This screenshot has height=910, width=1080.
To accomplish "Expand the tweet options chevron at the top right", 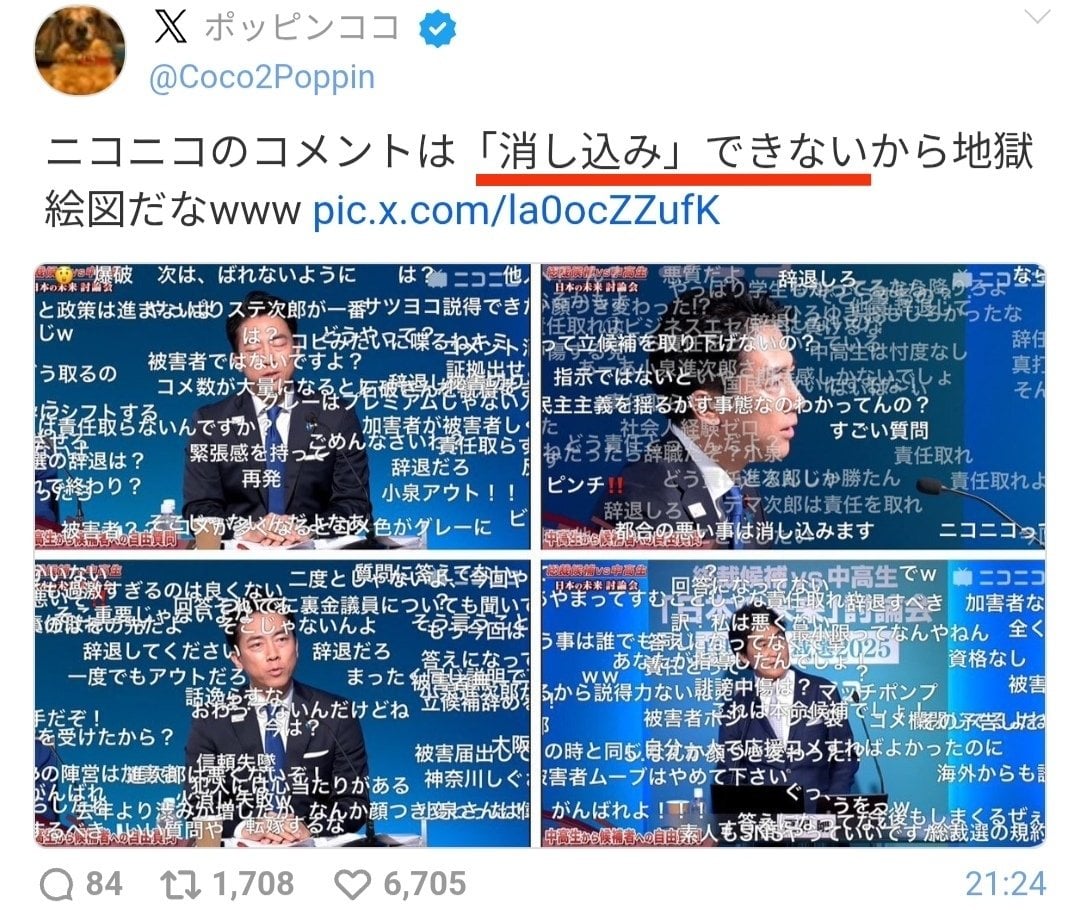I will tap(1037, 17).
